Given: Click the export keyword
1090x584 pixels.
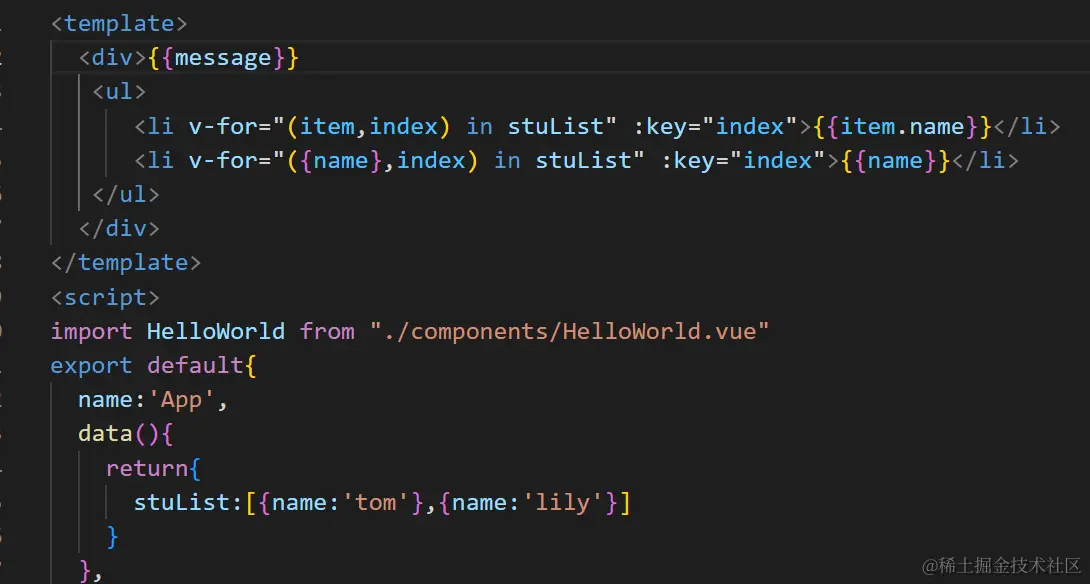Looking at the screenshot, I should pos(91,366).
